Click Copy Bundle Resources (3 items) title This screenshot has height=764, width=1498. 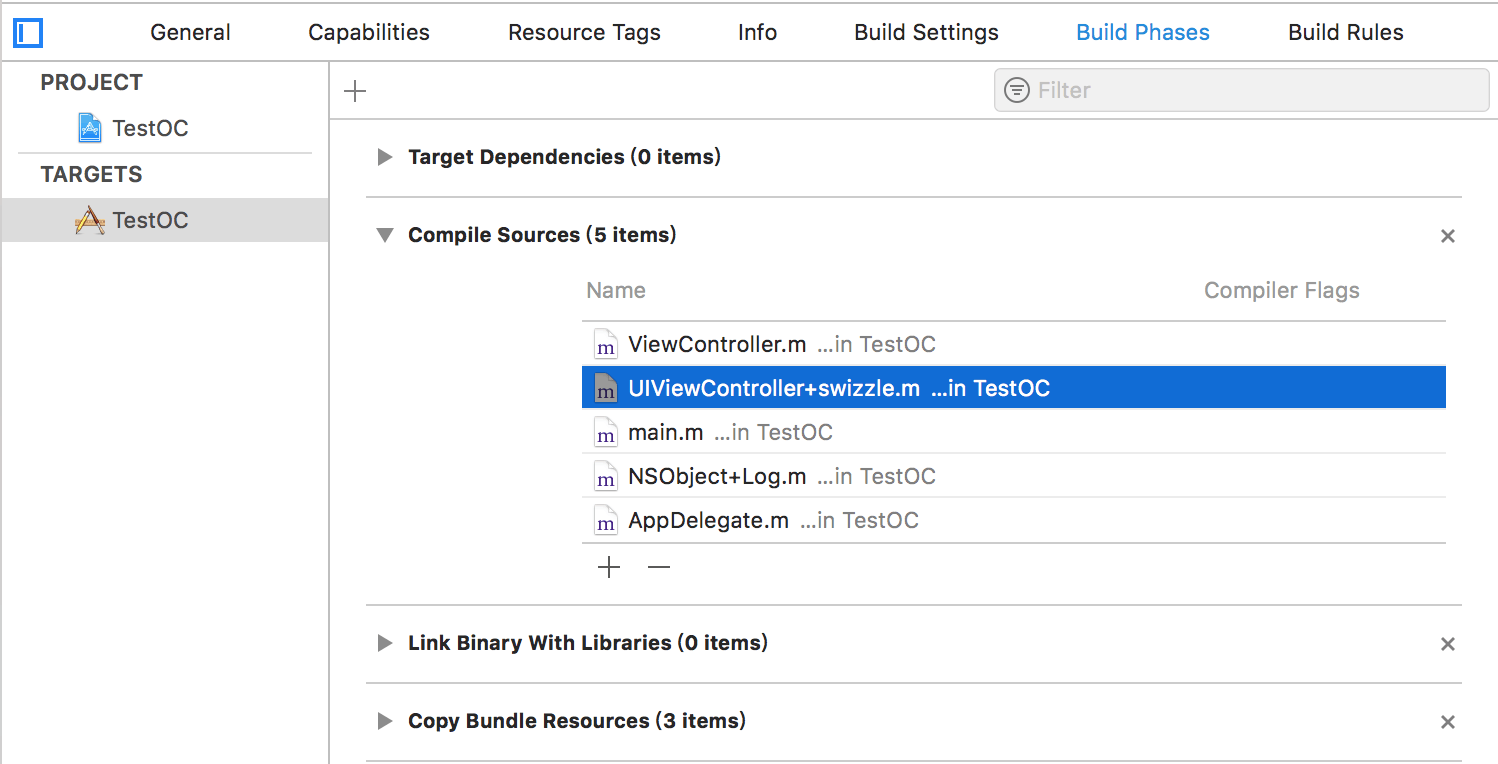577,721
